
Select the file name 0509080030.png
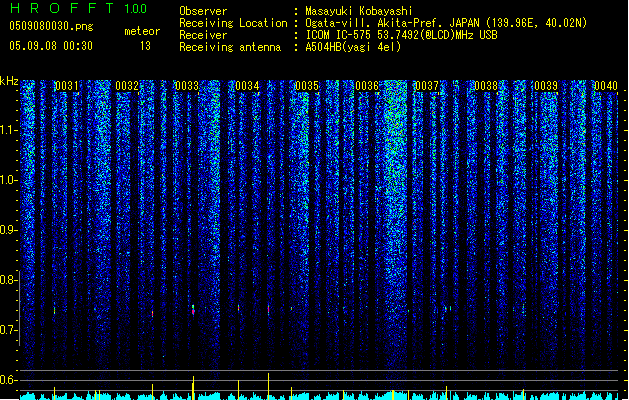[x=51, y=26]
